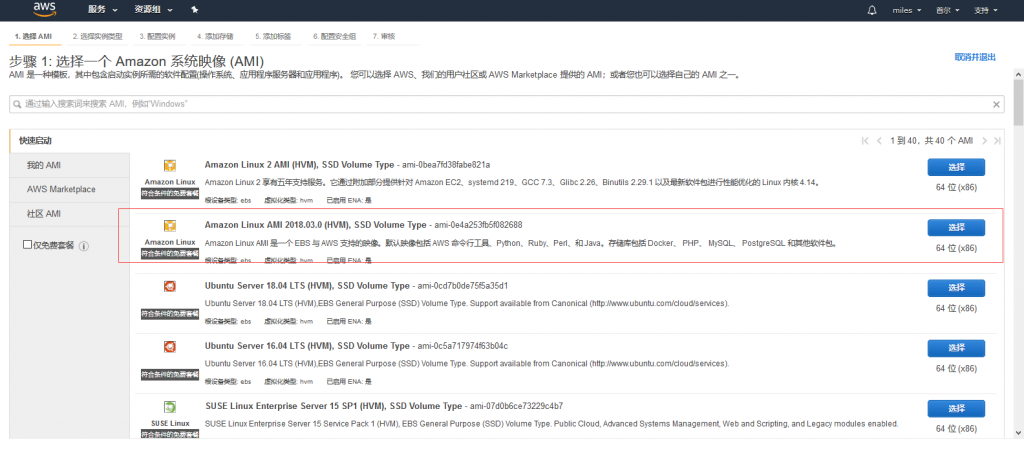
Task: Click AMI id ami-0bea7fd38fabe821a
Action: [x=445, y=164]
